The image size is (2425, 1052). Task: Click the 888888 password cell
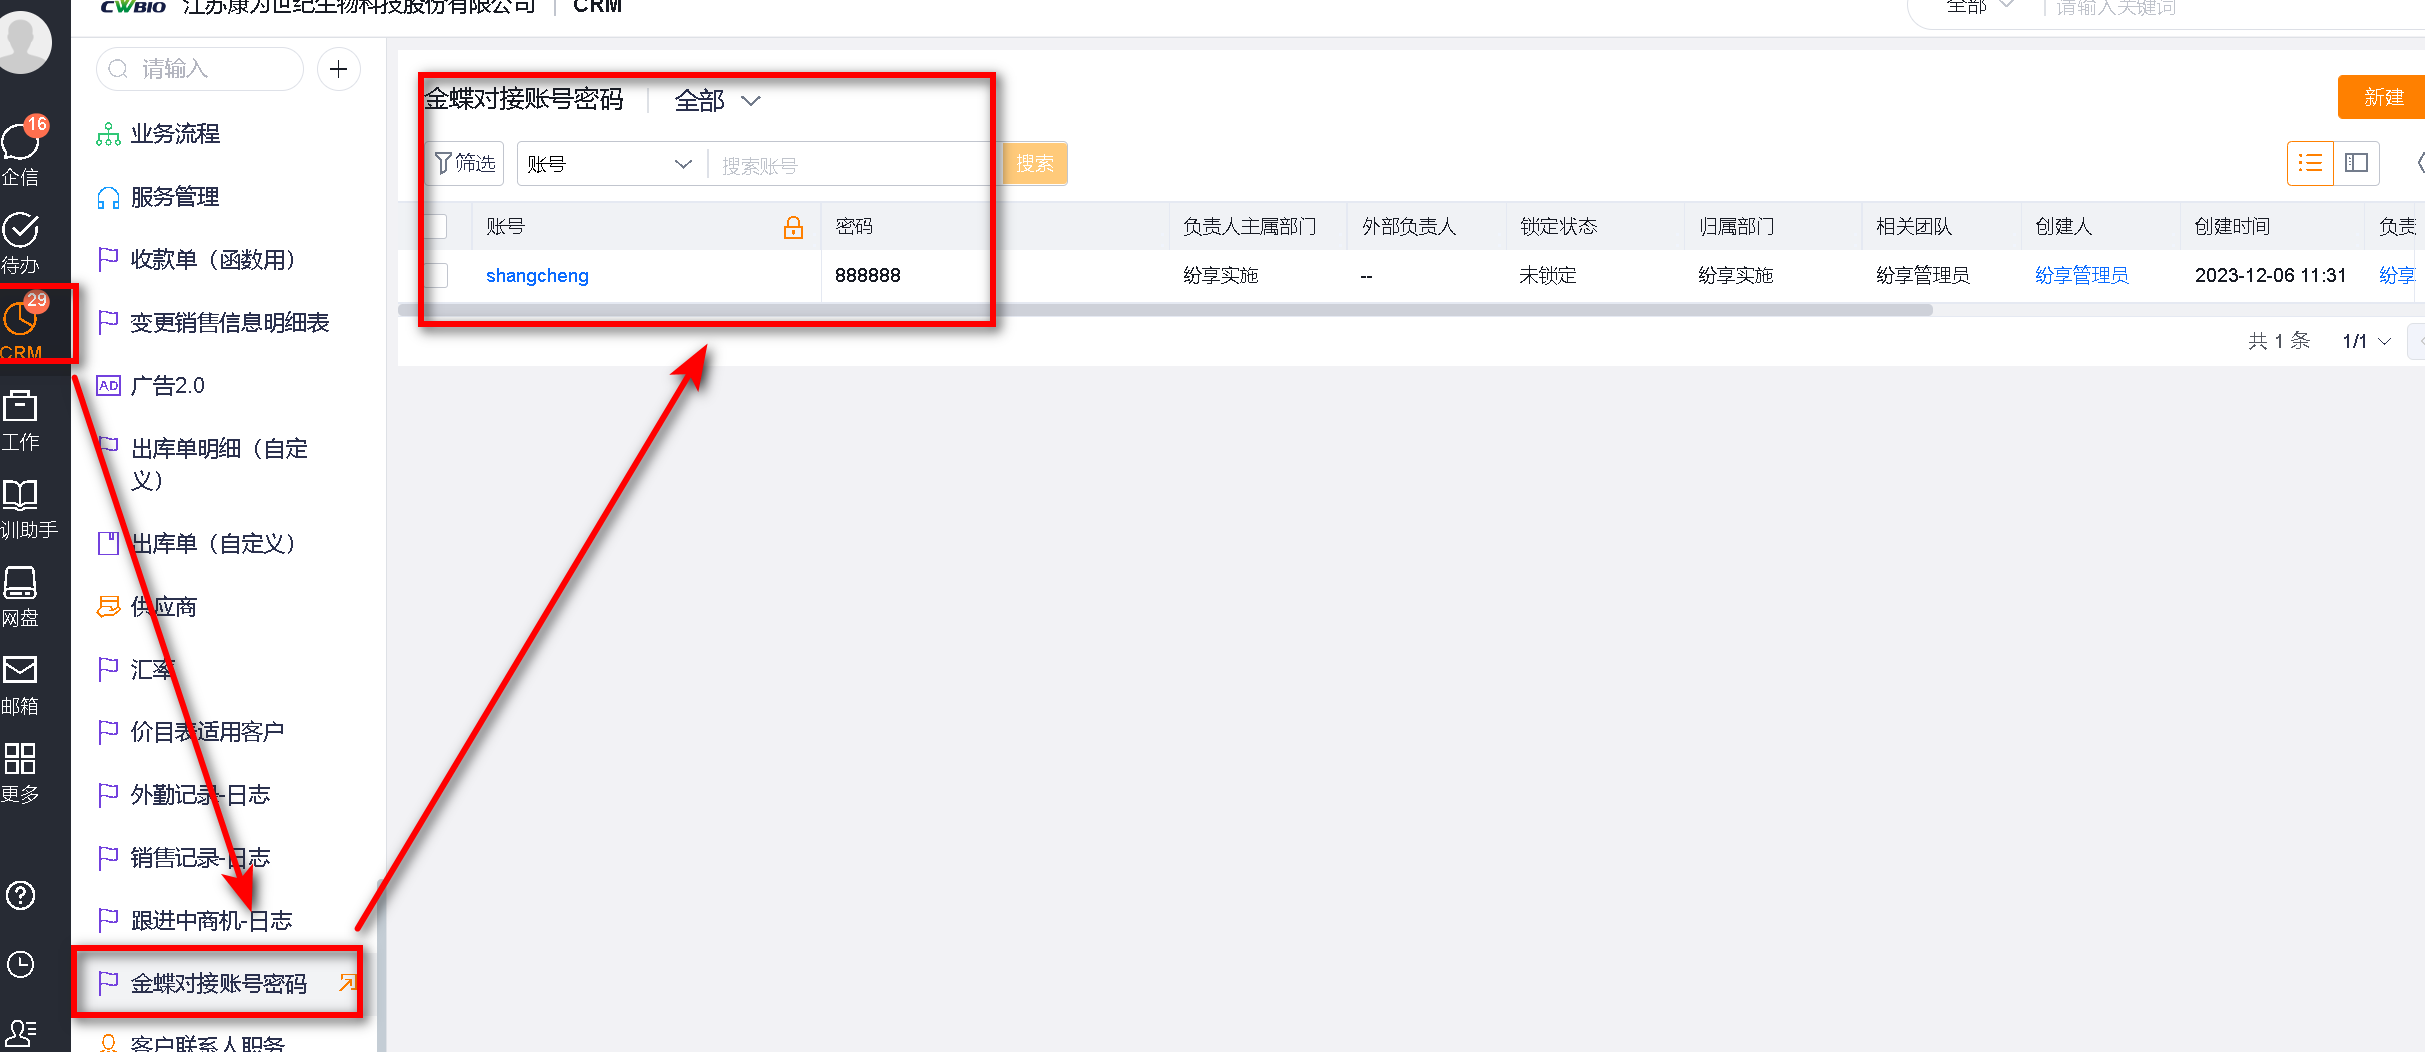[868, 275]
